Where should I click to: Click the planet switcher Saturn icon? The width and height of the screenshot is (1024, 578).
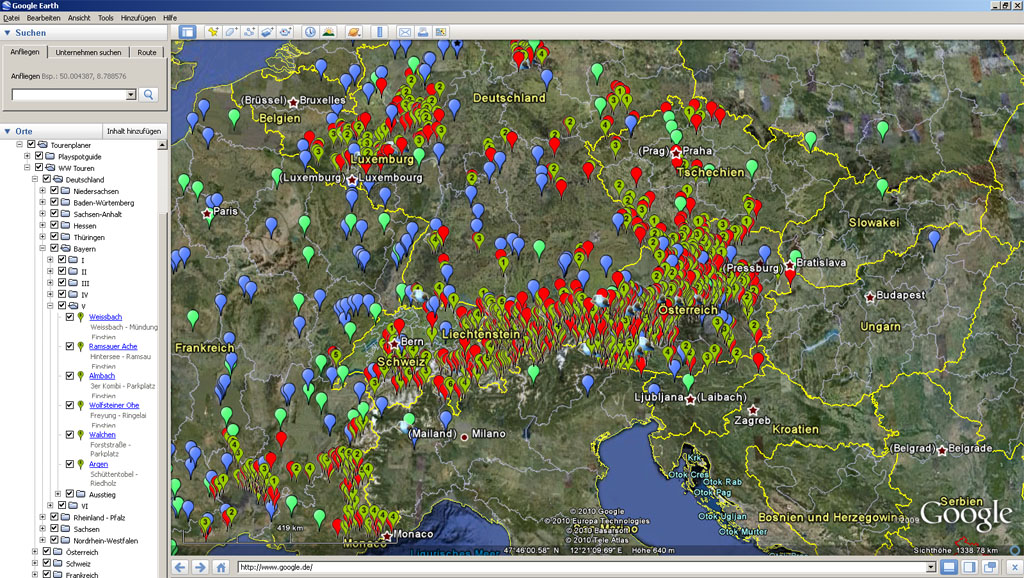353,32
